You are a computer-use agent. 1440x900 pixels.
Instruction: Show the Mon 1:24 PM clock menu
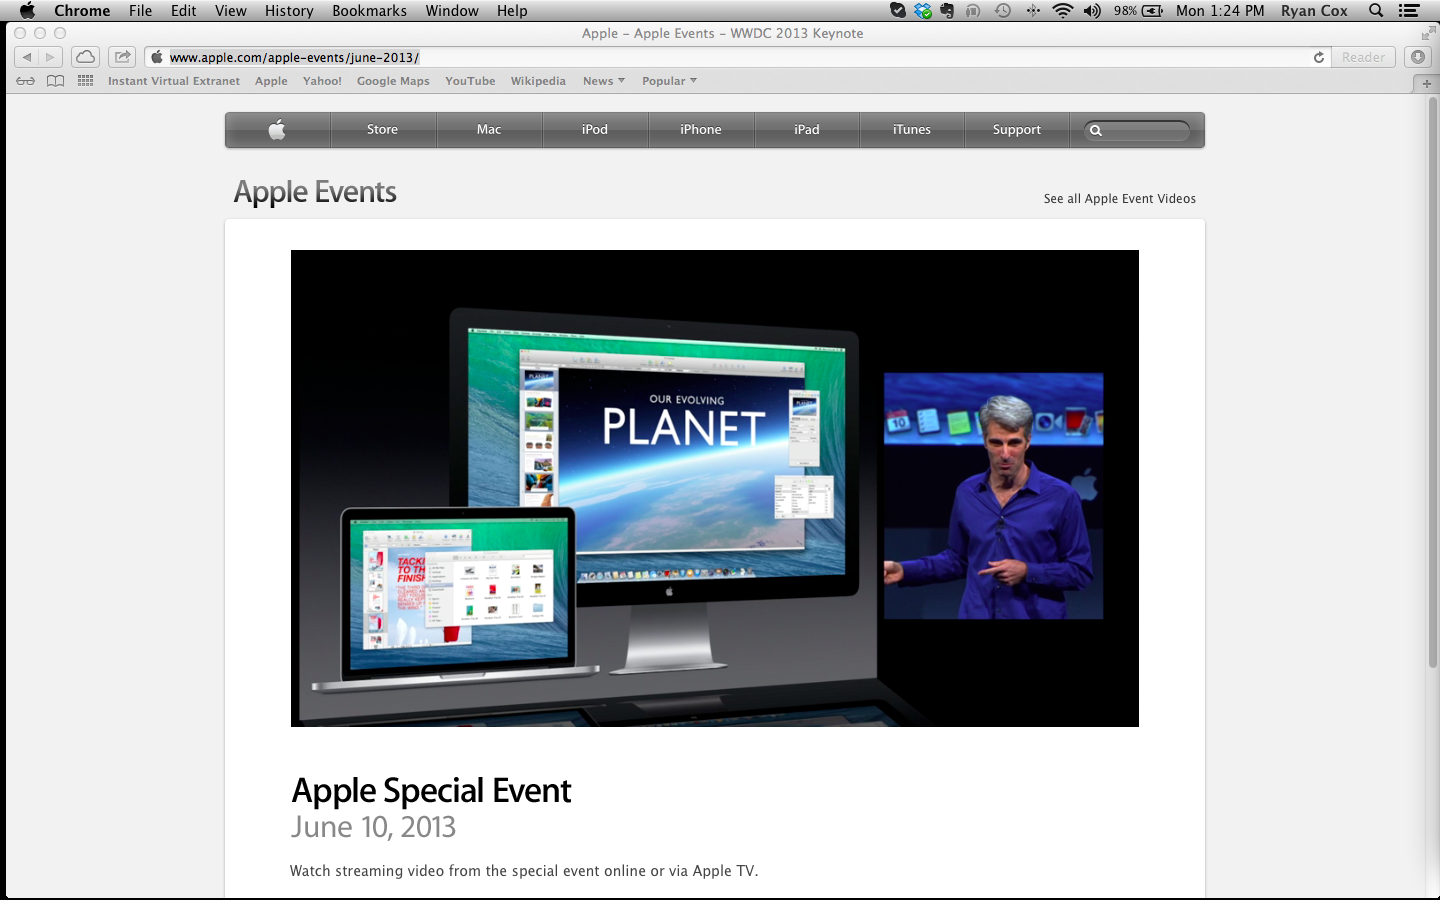tap(1220, 11)
